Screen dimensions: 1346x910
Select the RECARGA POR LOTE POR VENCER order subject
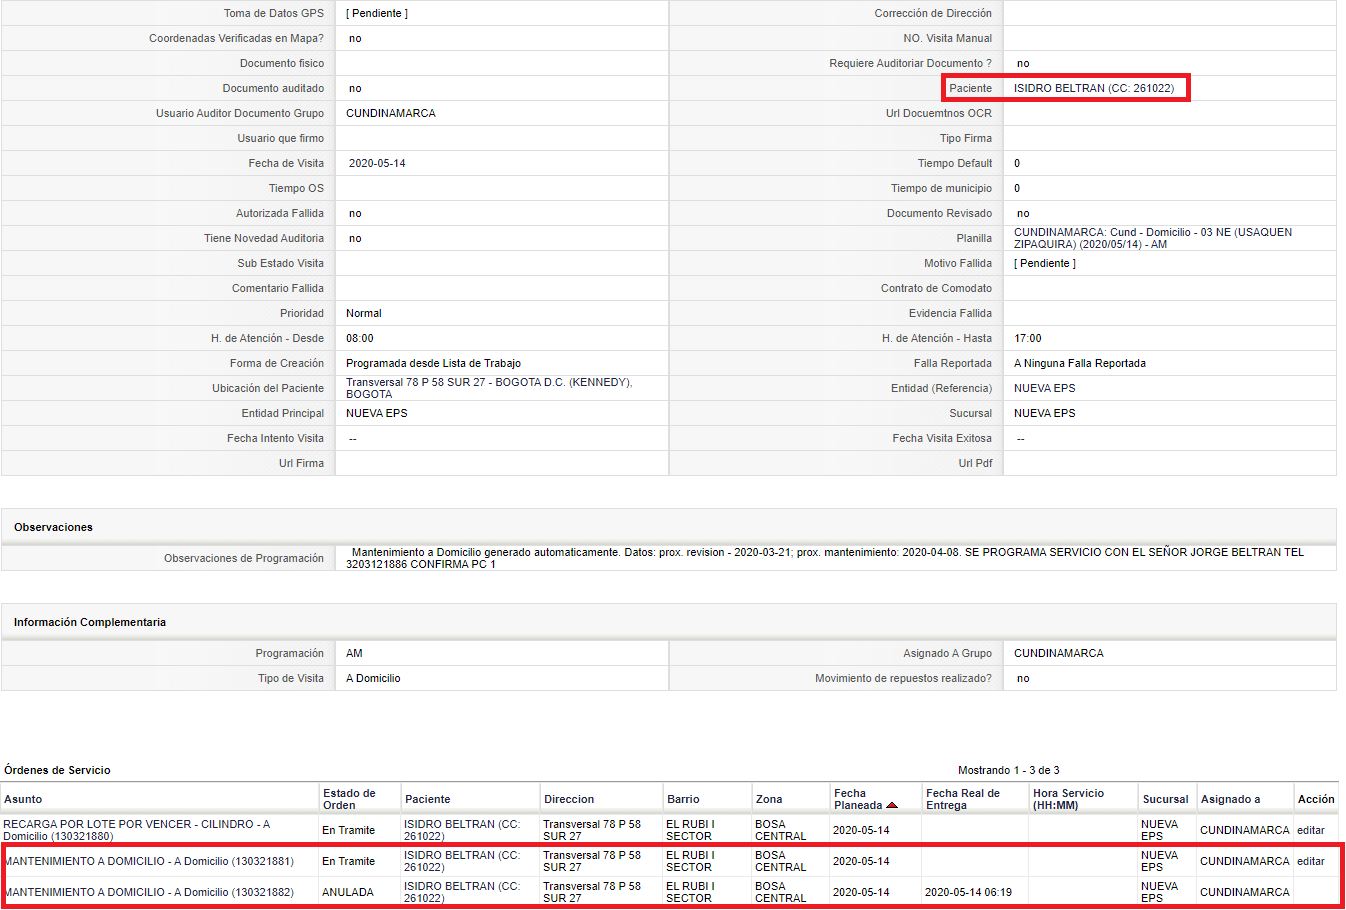[x=137, y=830]
